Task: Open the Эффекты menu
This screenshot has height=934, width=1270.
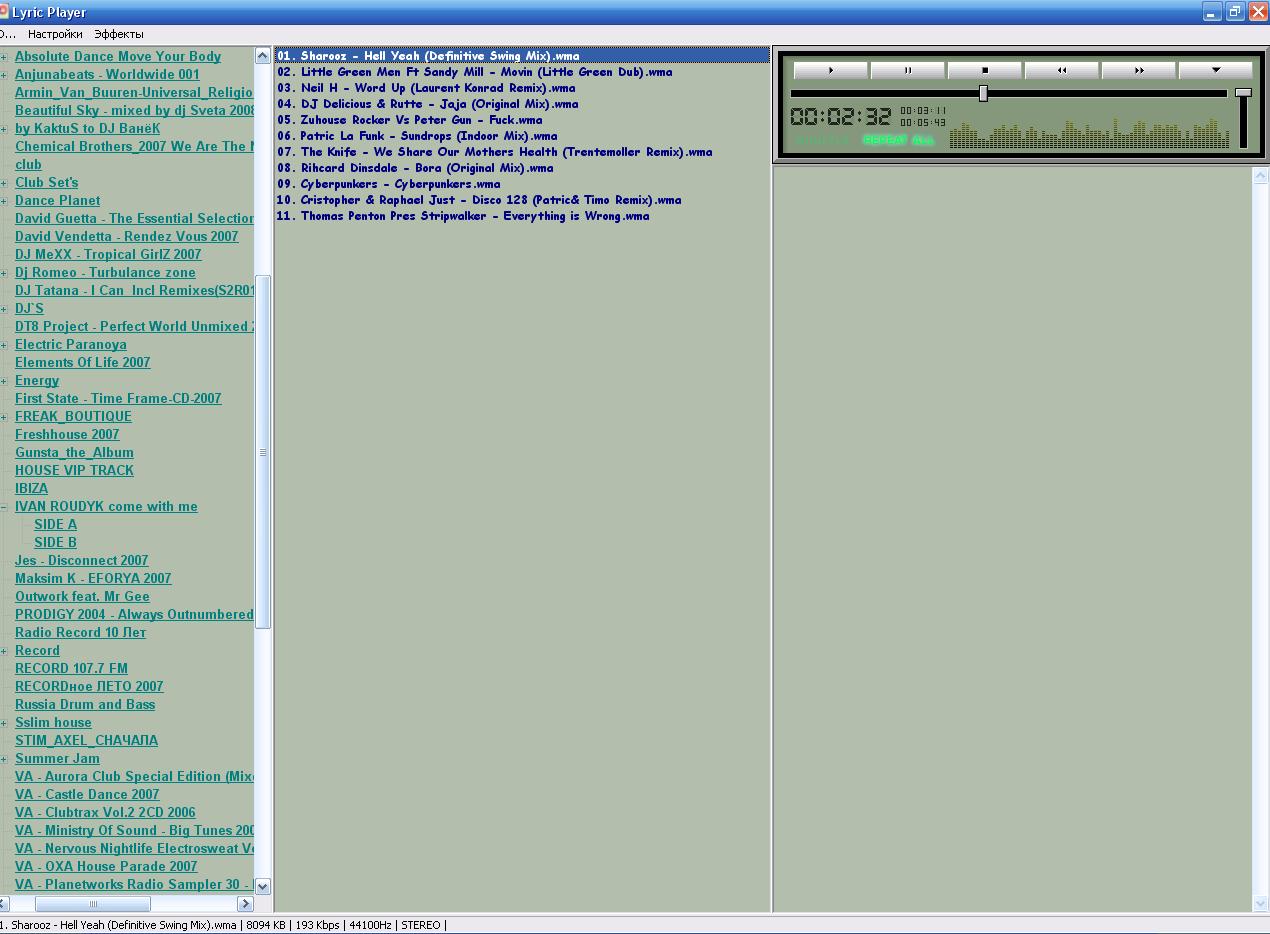Action: (119, 34)
